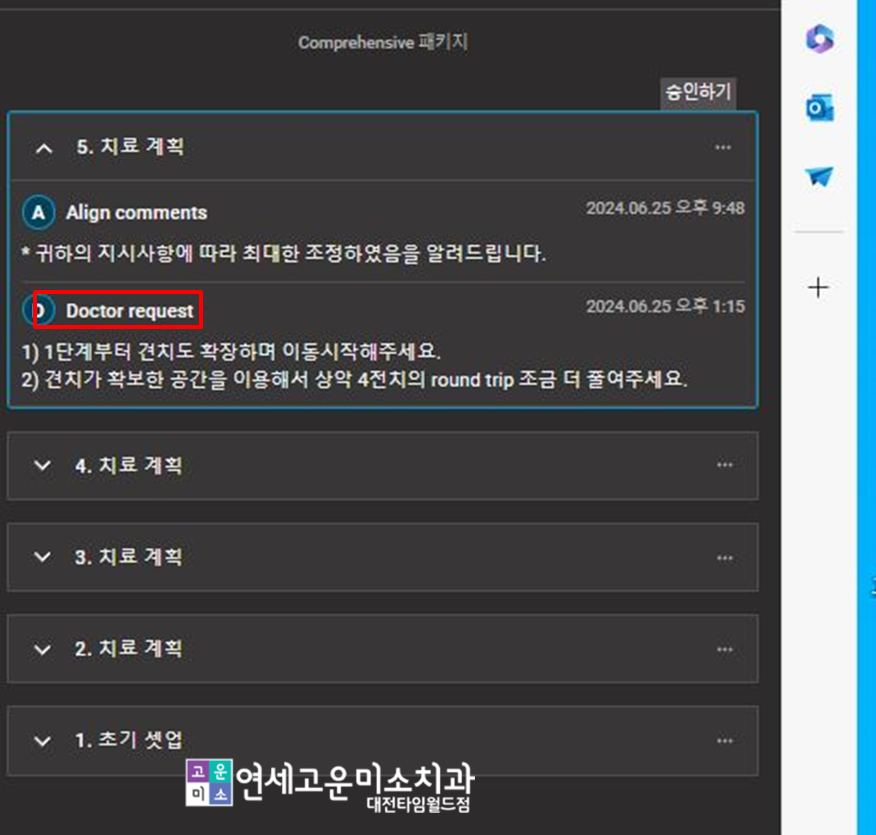Open more options for 5. 치료 계획
The height and width of the screenshot is (835, 876).
click(723, 147)
